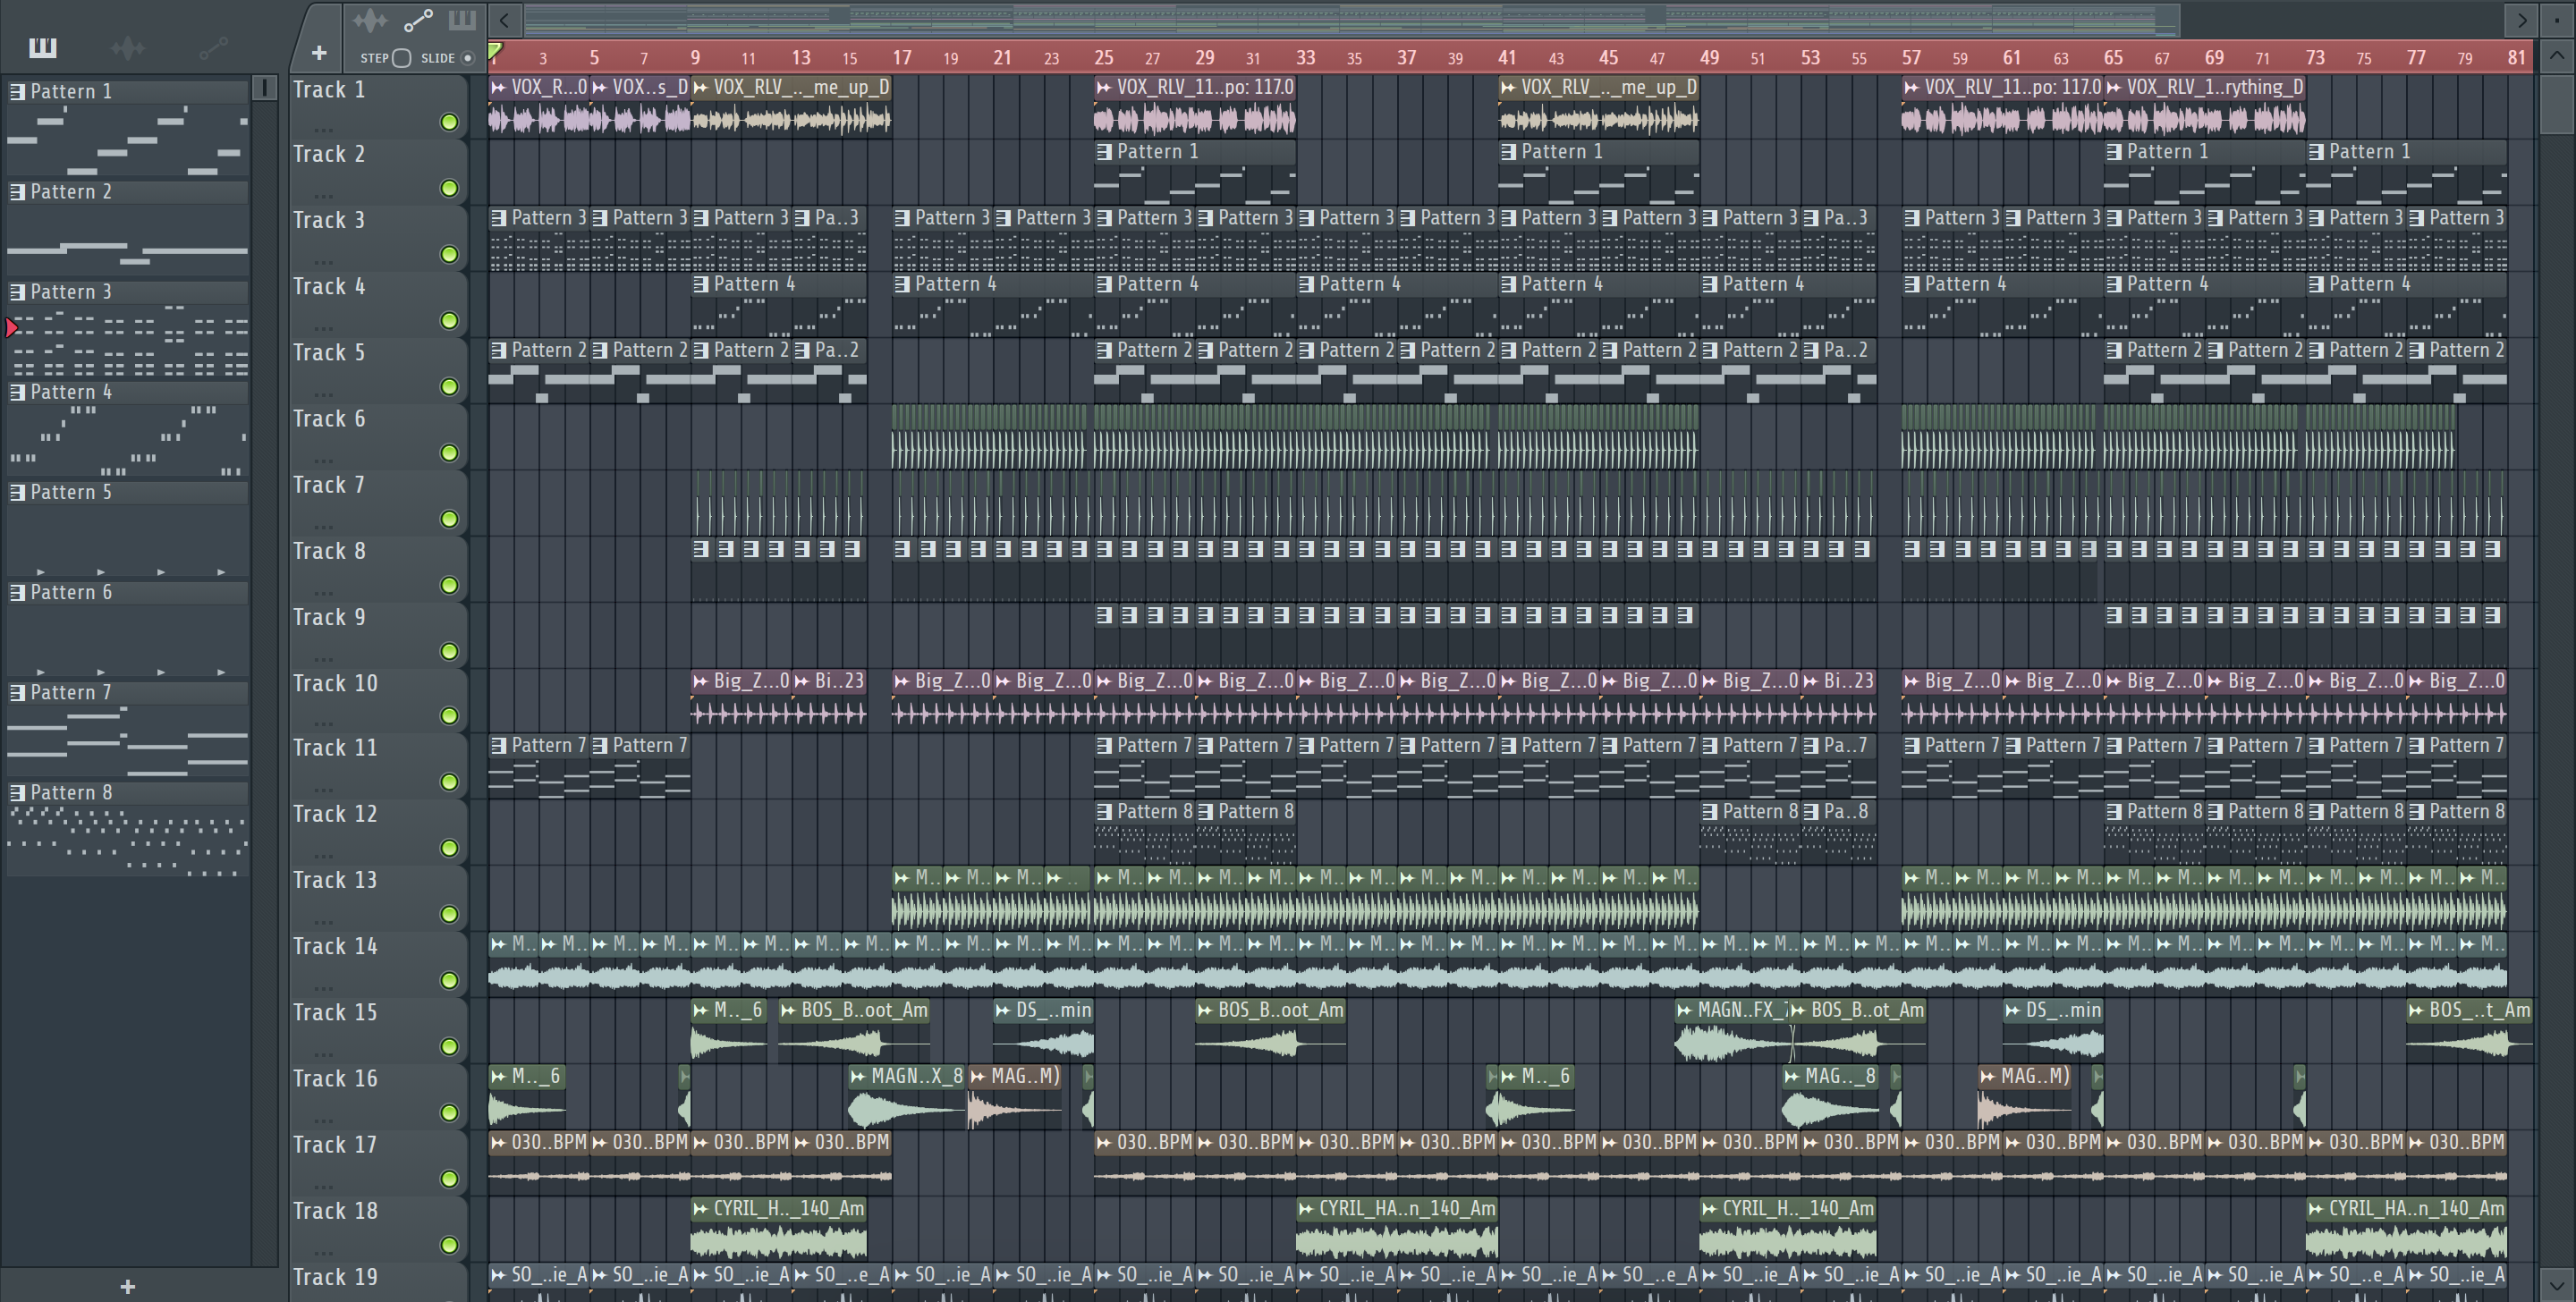Click bar 57 on the timeline ruler
This screenshot has height=1302, width=2576.
[x=1911, y=57]
